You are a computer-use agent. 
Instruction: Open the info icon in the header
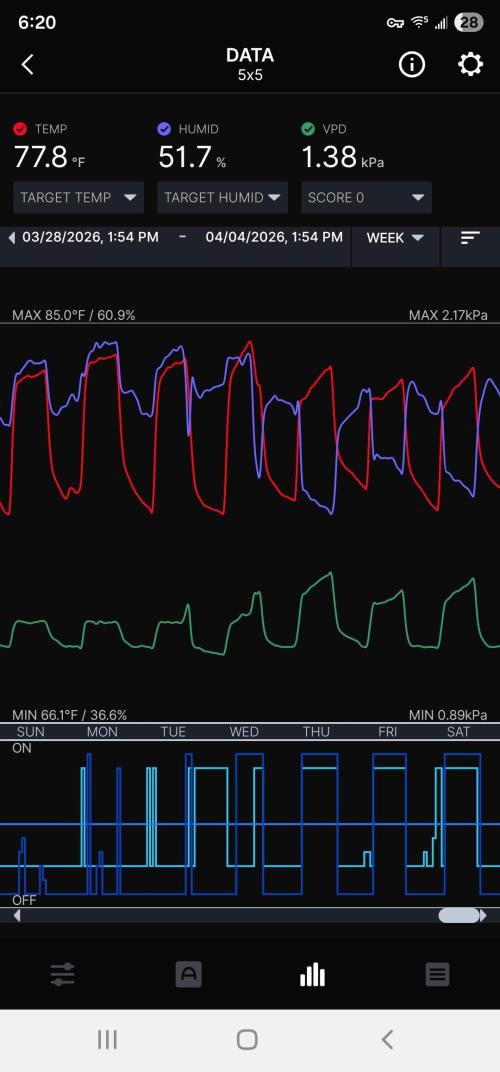412,65
